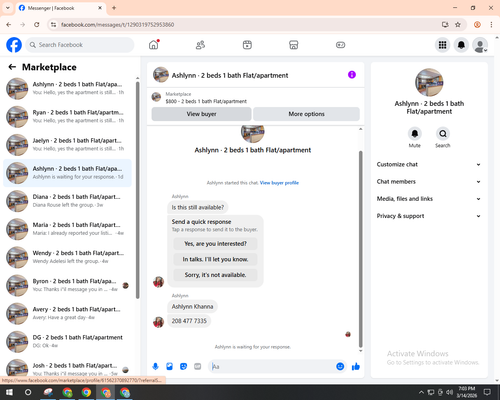Viewport: 500px width, 400px height.
Task: Open Wendy's apartment conversation
Action: [x=67, y=257]
